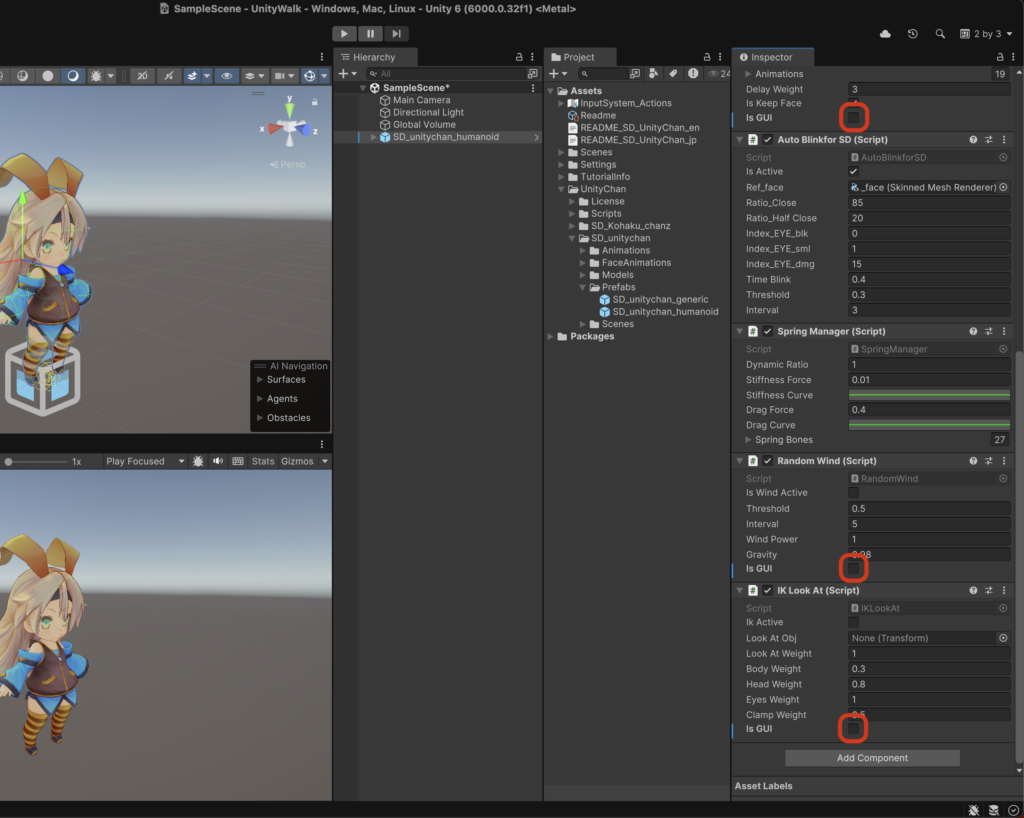Select SD_unitychan_generic prefab
The image size is (1024, 818).
click(x=660, y=300)
